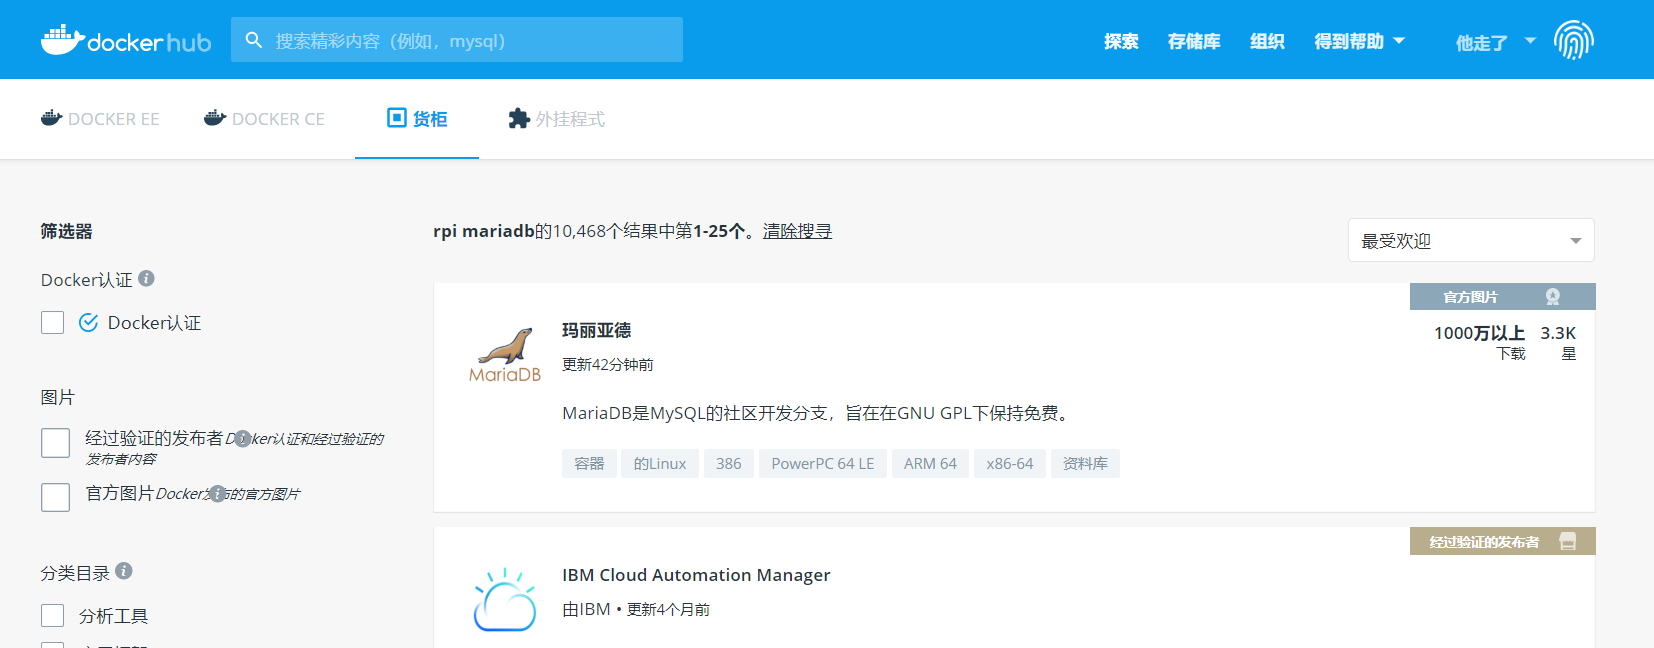Select the 货柜 tab

(x=417, y=119)
